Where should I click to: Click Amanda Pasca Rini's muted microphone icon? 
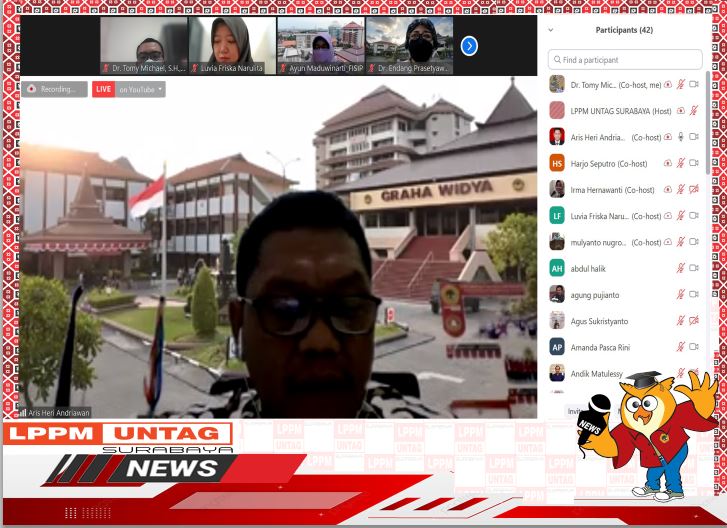click(681, 346)
